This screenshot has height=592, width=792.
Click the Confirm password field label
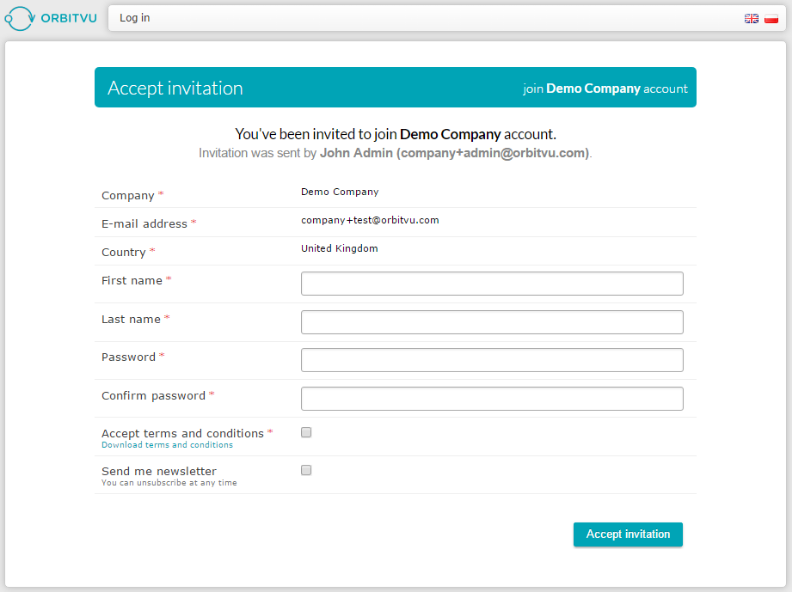pos(154,396)
